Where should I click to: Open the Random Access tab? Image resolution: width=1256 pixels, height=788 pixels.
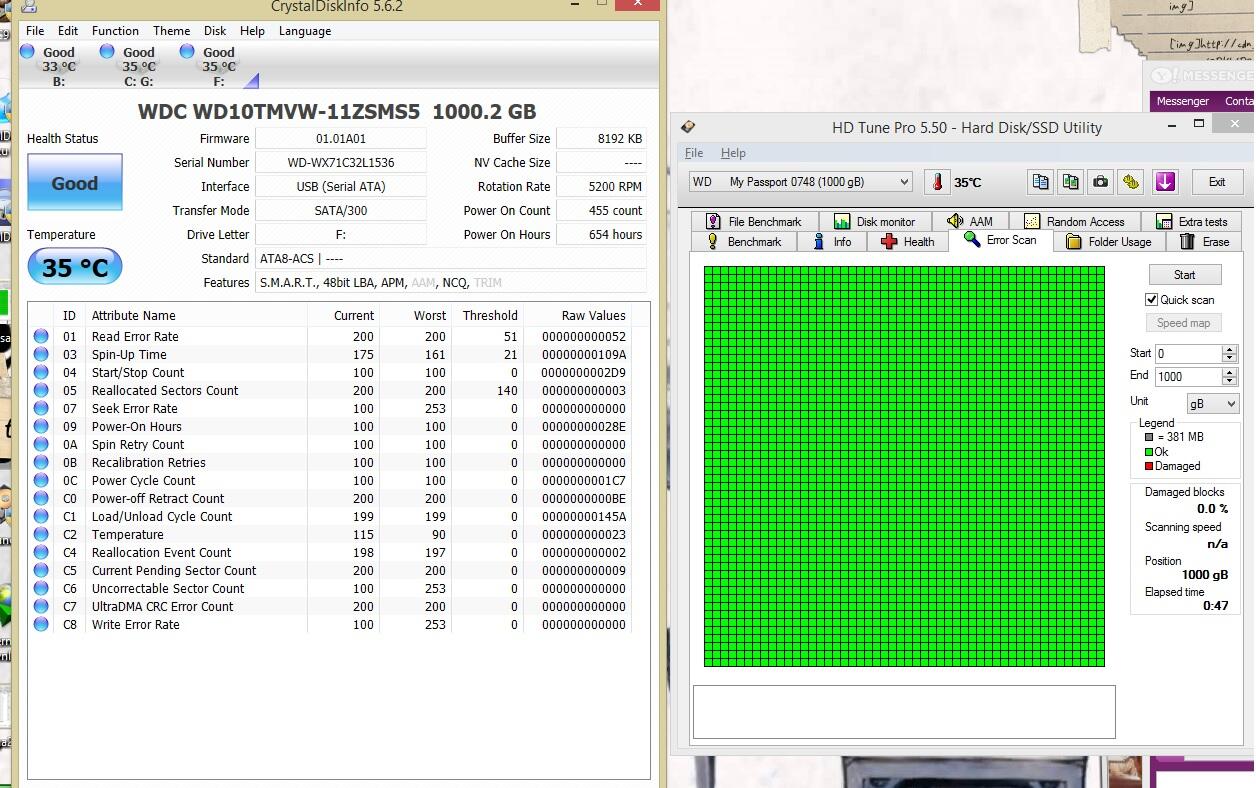(1074, 221)
